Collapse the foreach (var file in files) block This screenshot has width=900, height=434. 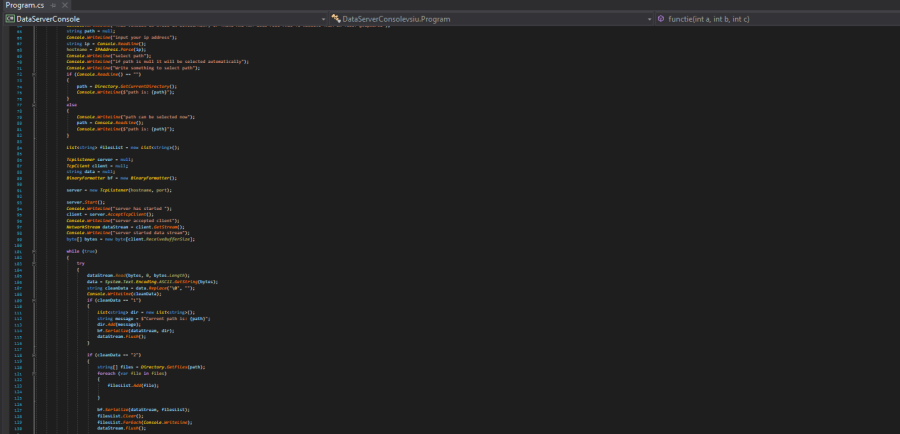[x=34, y=373]
